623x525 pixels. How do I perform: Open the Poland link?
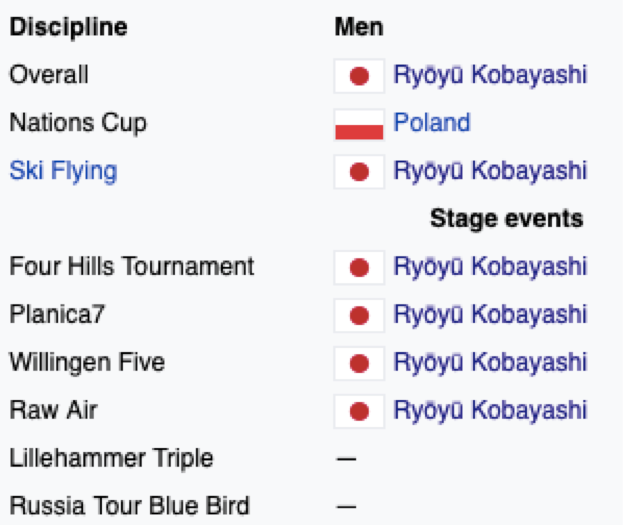point(431,122)
